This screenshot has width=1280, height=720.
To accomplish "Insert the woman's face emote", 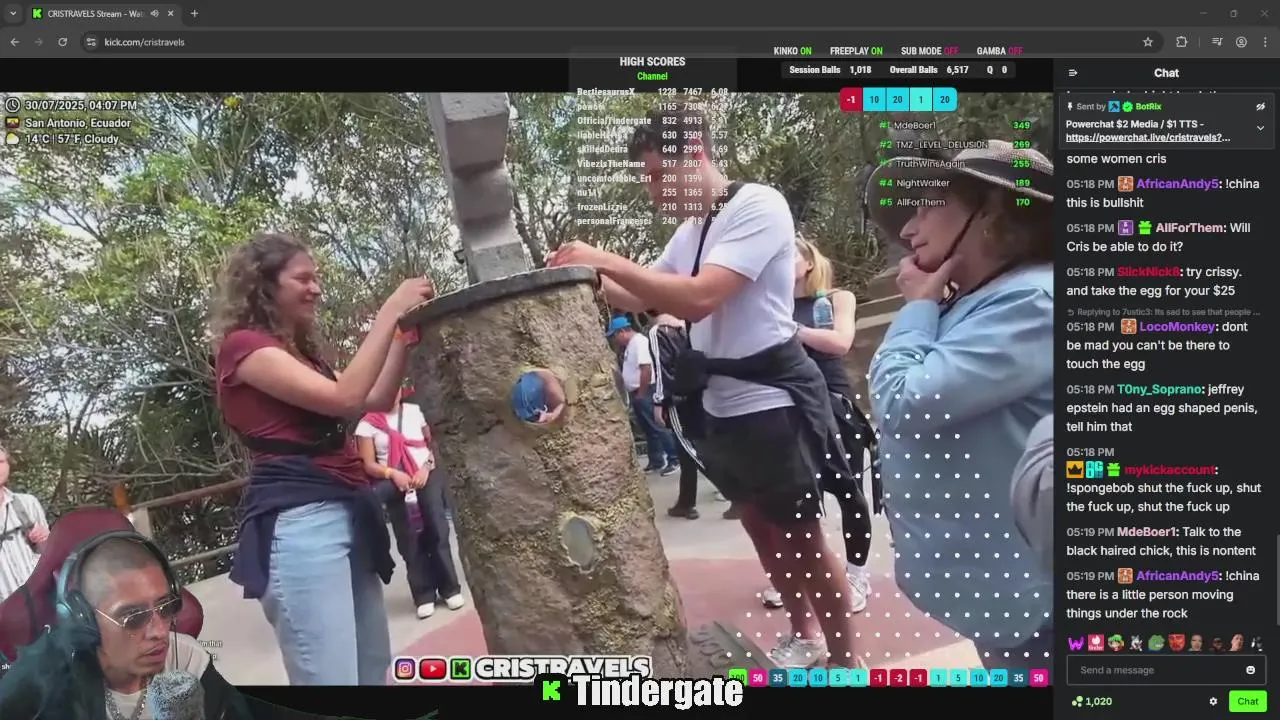I will point(1237,643).
